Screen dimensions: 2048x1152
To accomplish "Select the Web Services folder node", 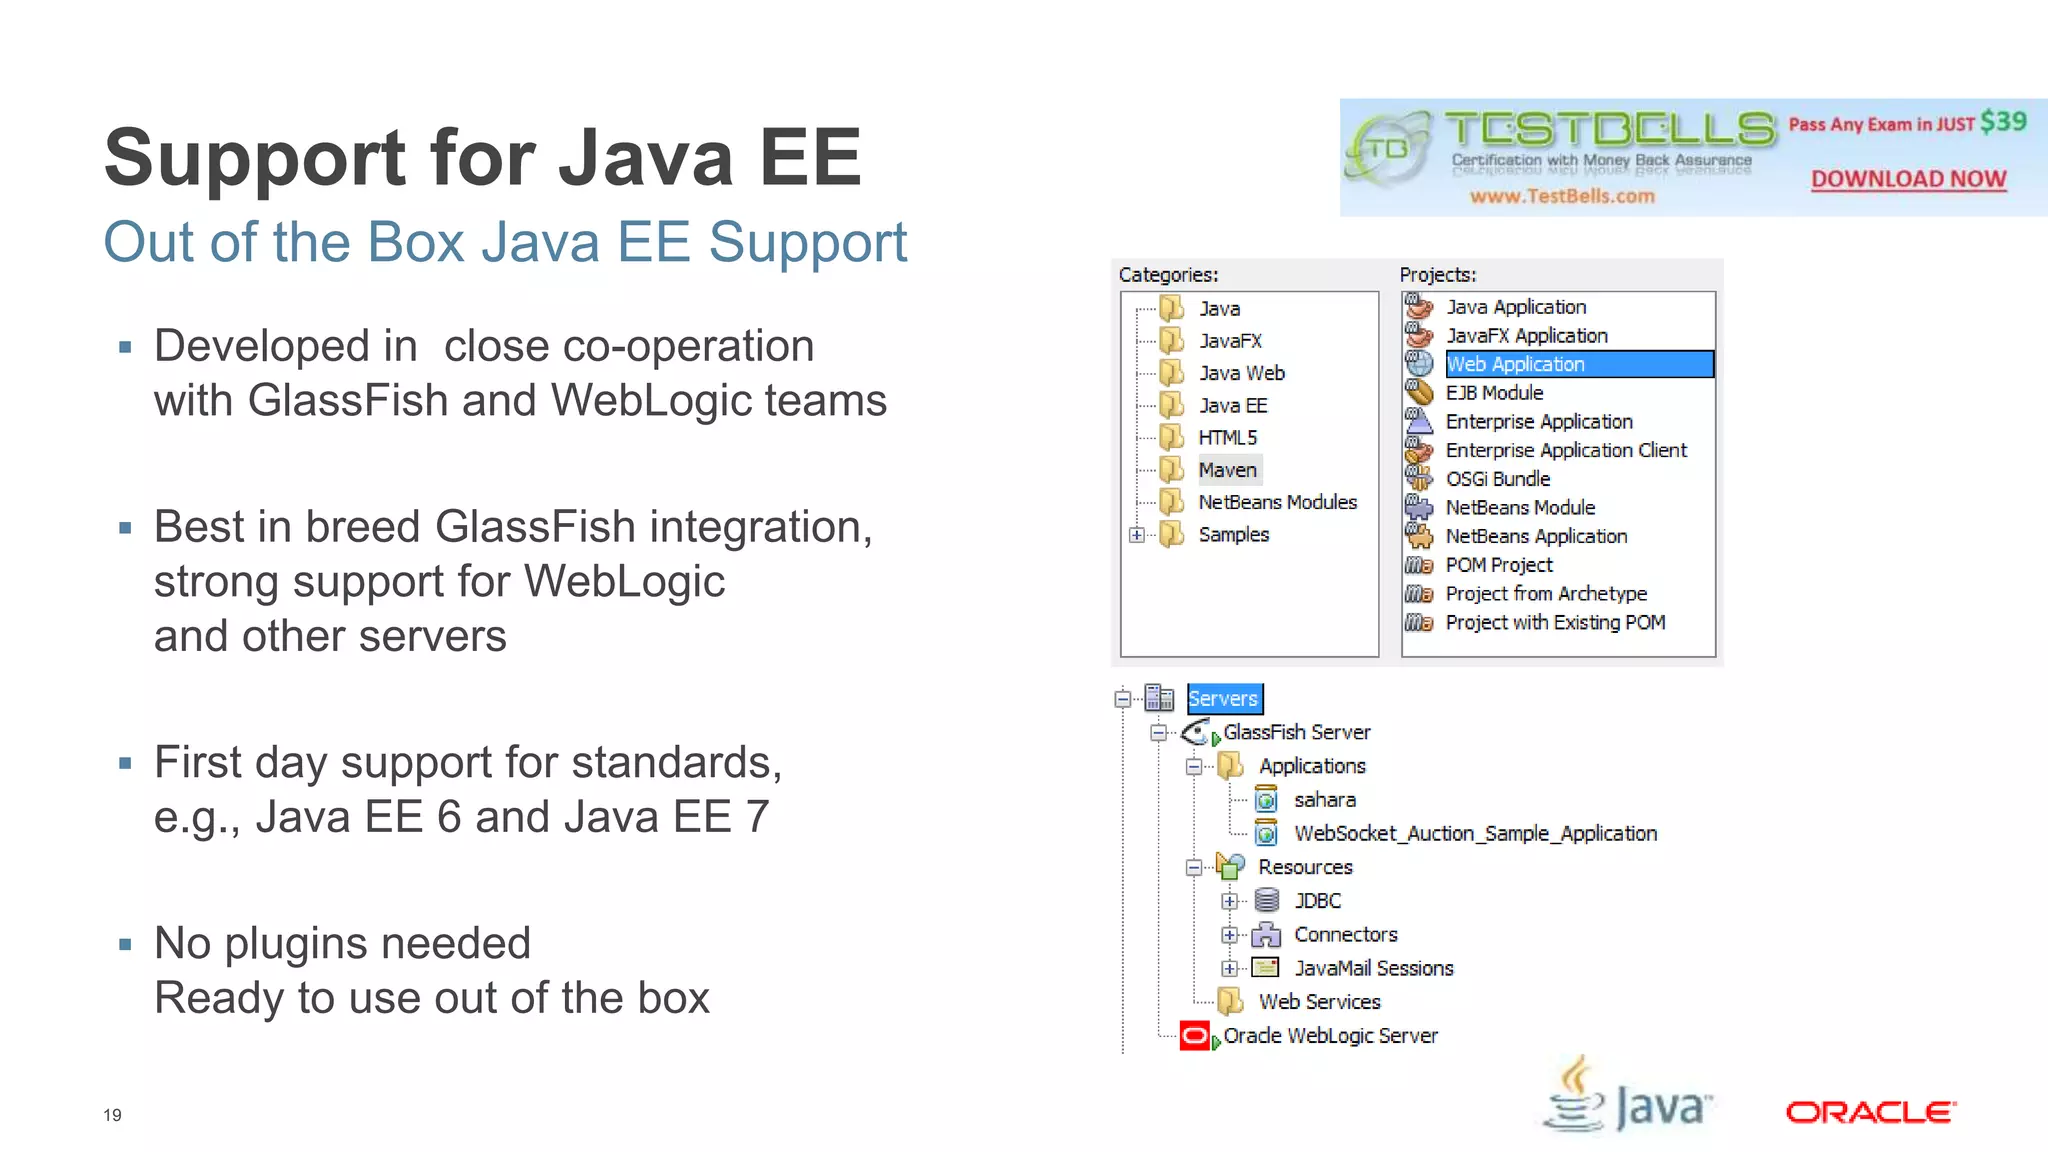I will [x=1319, y=1001].
